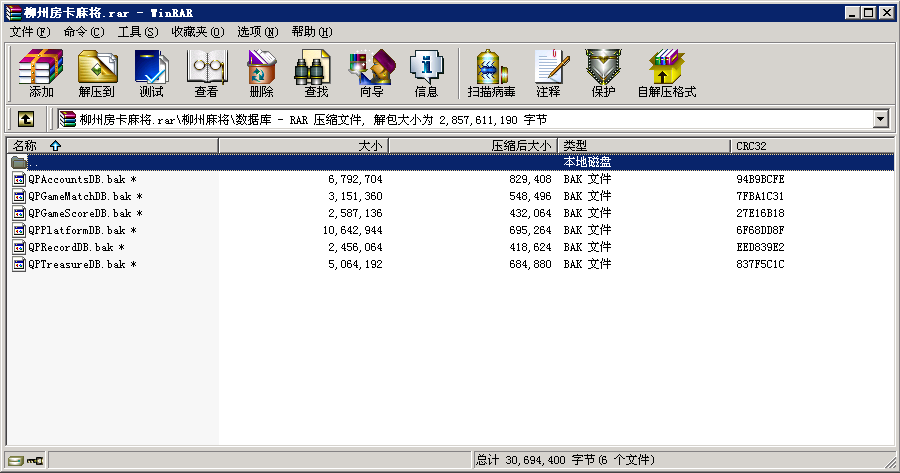Sort by 压缩后大小 column header
This screenshot has width=900, height=473.
tap(472, 146)
